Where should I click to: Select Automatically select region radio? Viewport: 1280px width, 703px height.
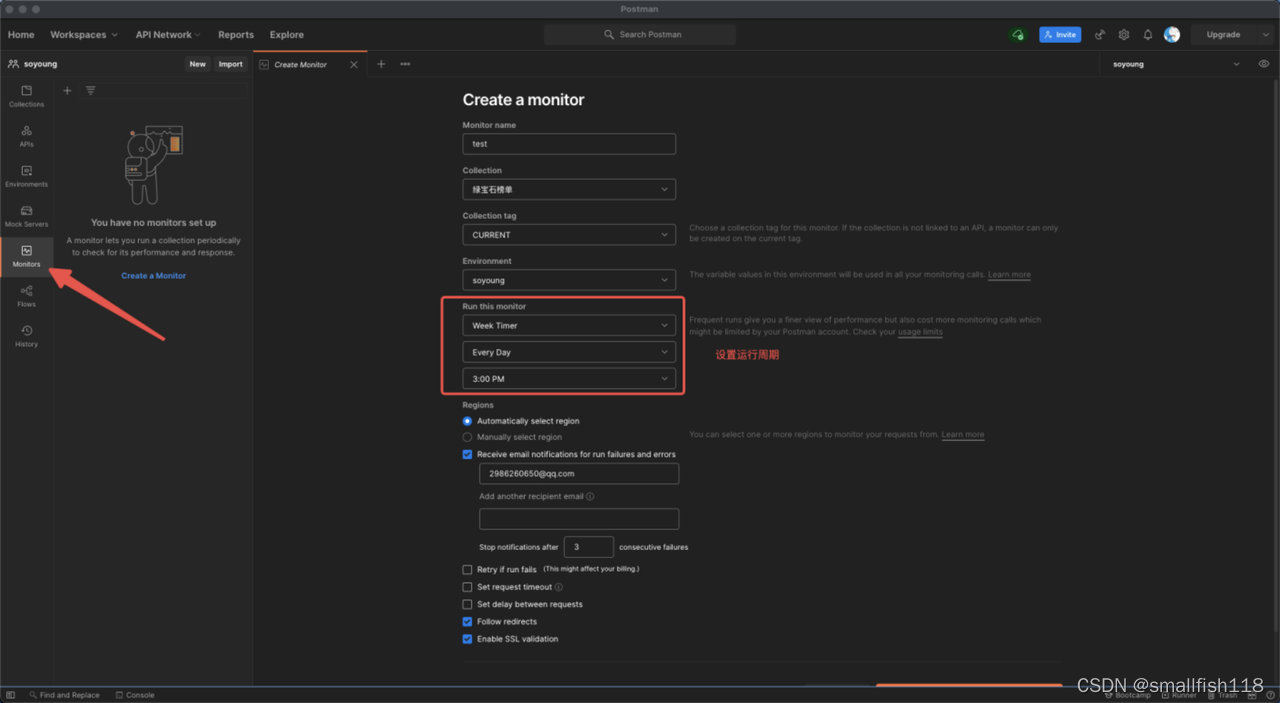pyautogui.click(x=467, y=421)
